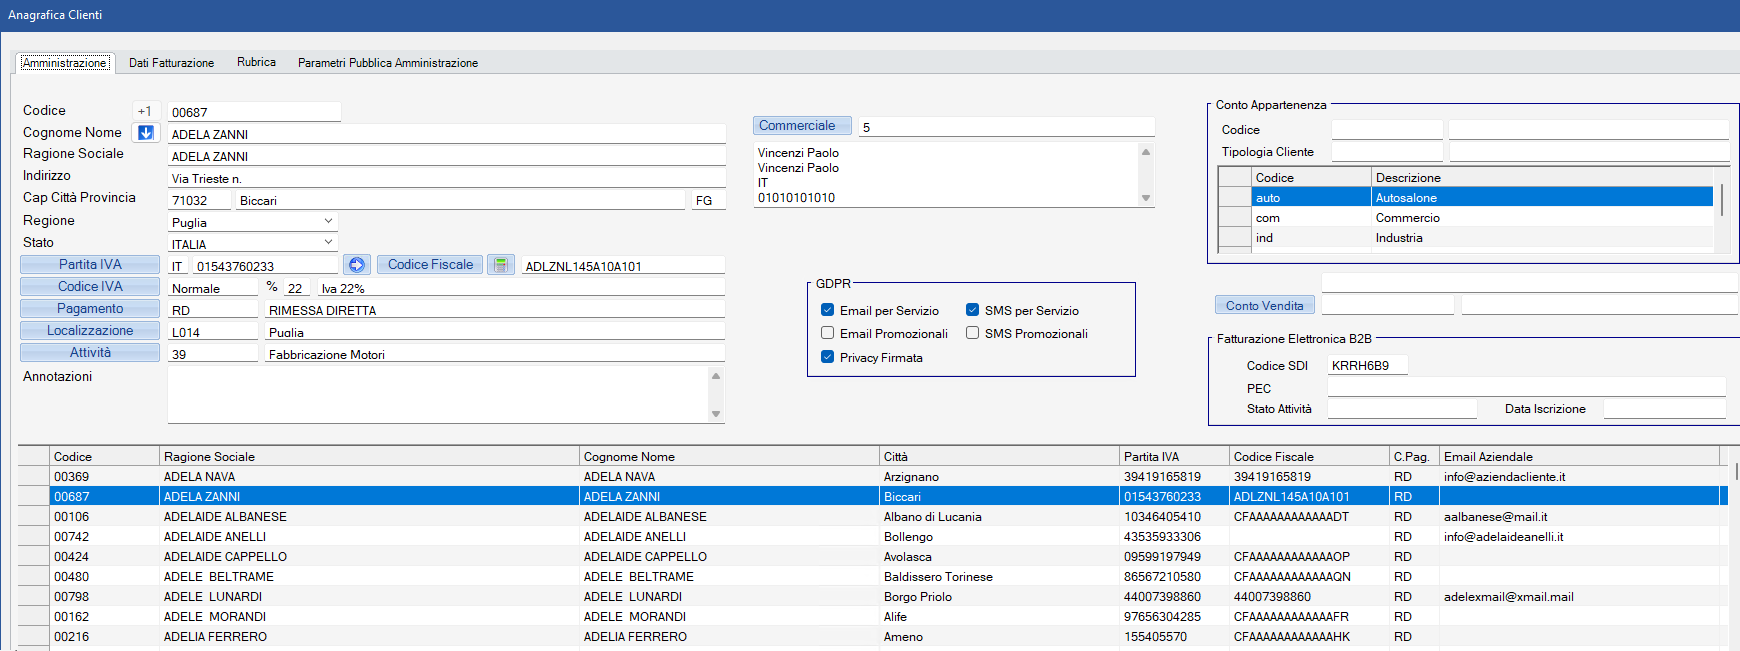
Task: Toggle the Privacy Firmata checkbox
Action: coord(827,357)
